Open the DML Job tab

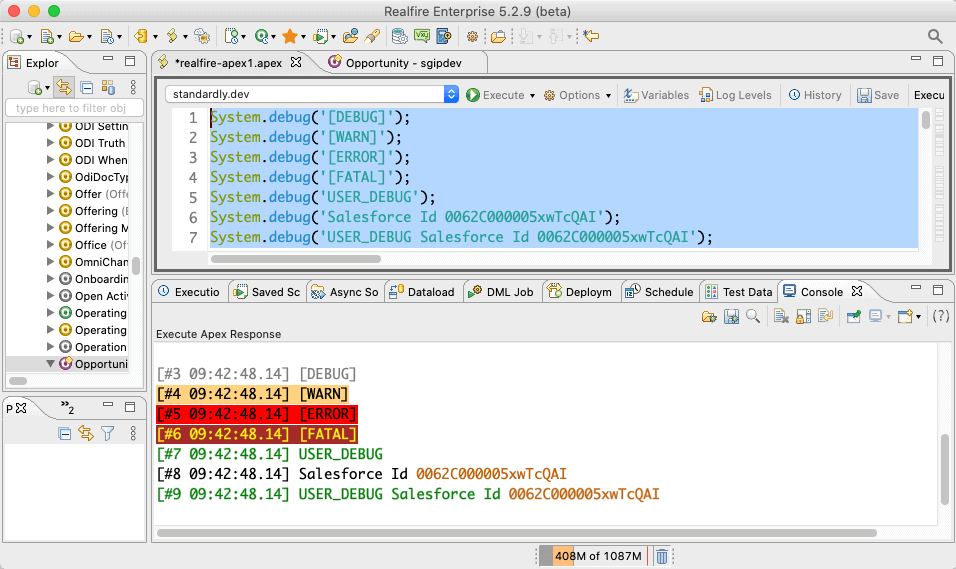501,292
